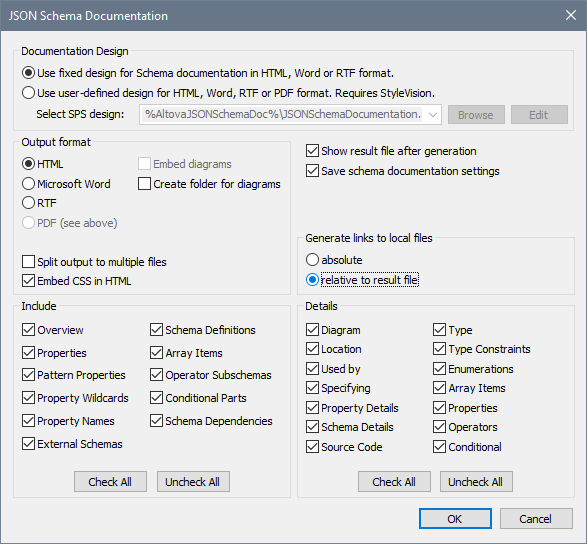587x544 pixels.
Task: Click Uncheck All in Include group
Action: point(193,481)
